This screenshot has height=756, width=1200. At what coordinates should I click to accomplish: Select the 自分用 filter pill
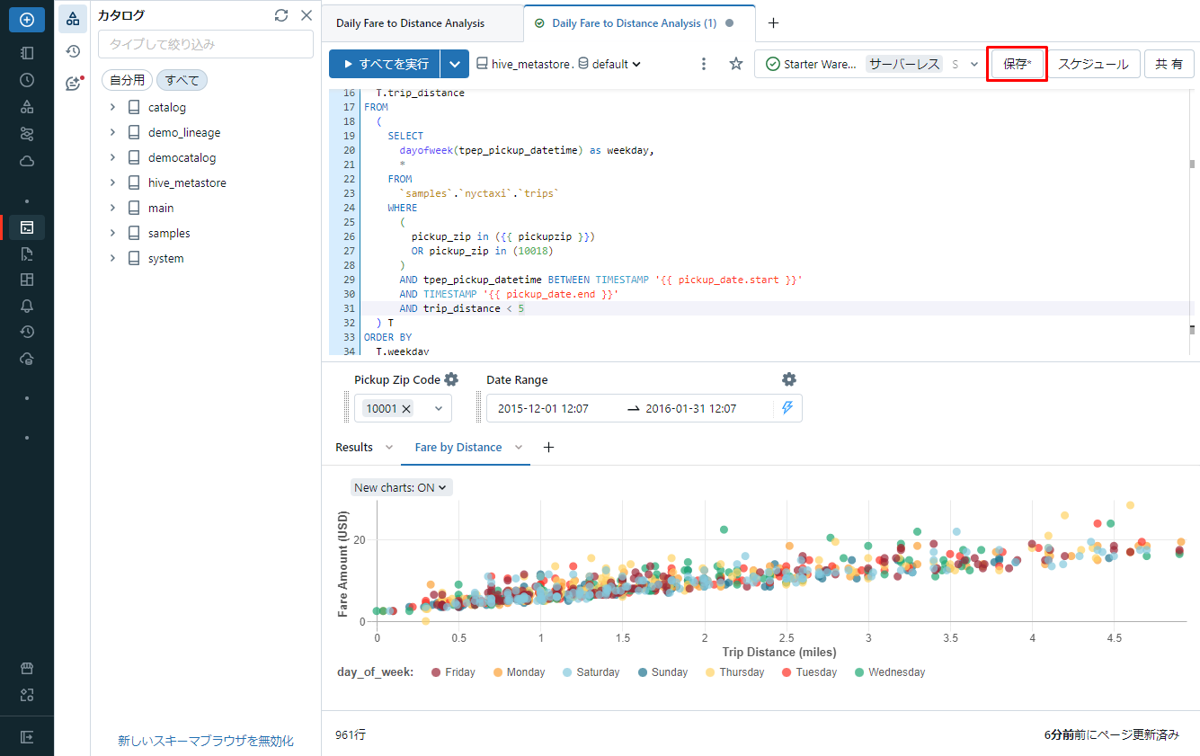click(127, 80)
